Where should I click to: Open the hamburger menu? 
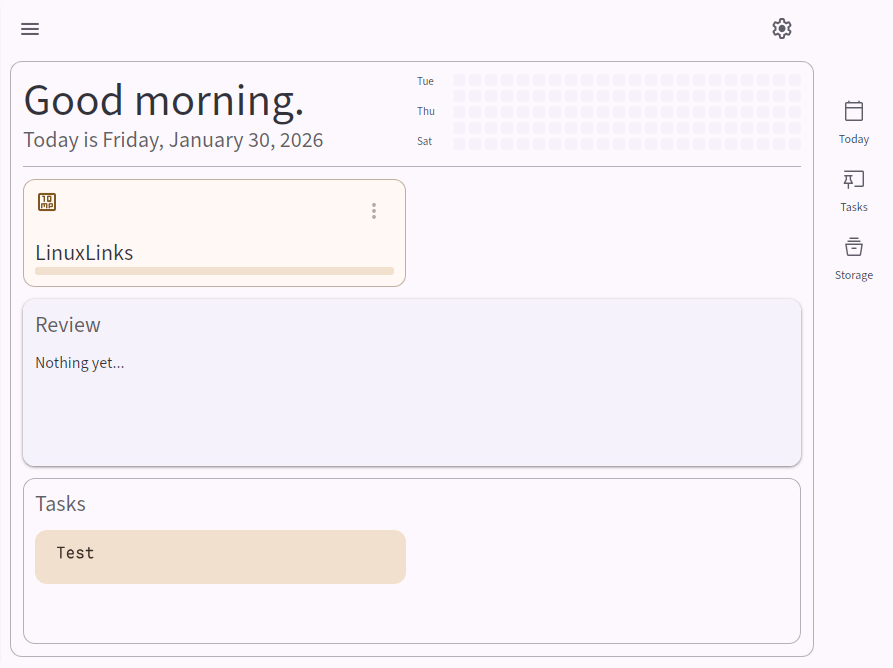pyautogui.click(x=30, y=29)
